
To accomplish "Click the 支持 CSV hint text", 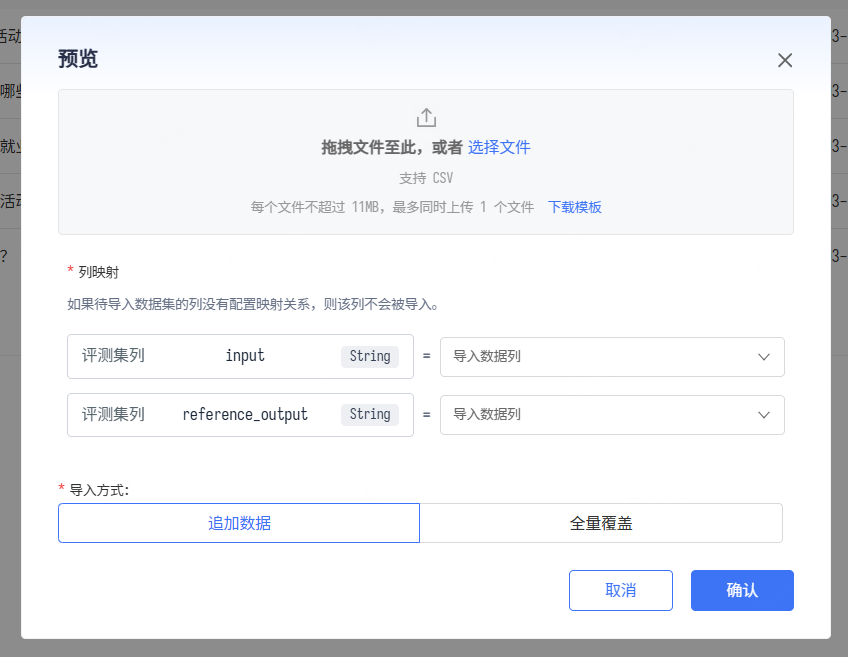I will pos(426,178).
